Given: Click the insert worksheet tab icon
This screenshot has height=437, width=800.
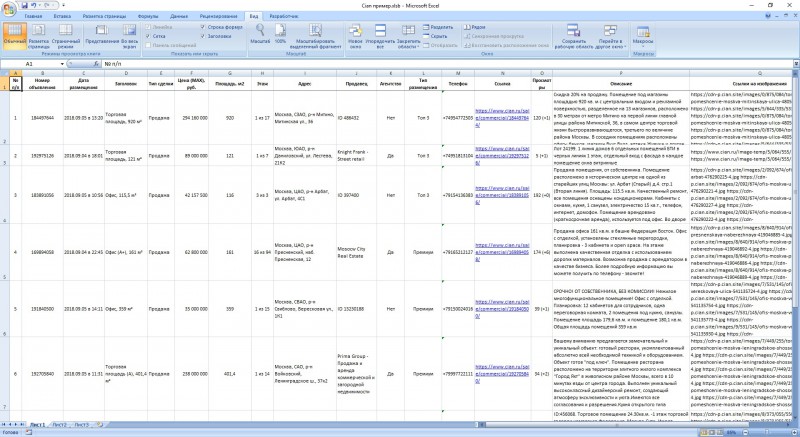Looking at the screenshot, I should pyautogui.click(x=99, y=425).
